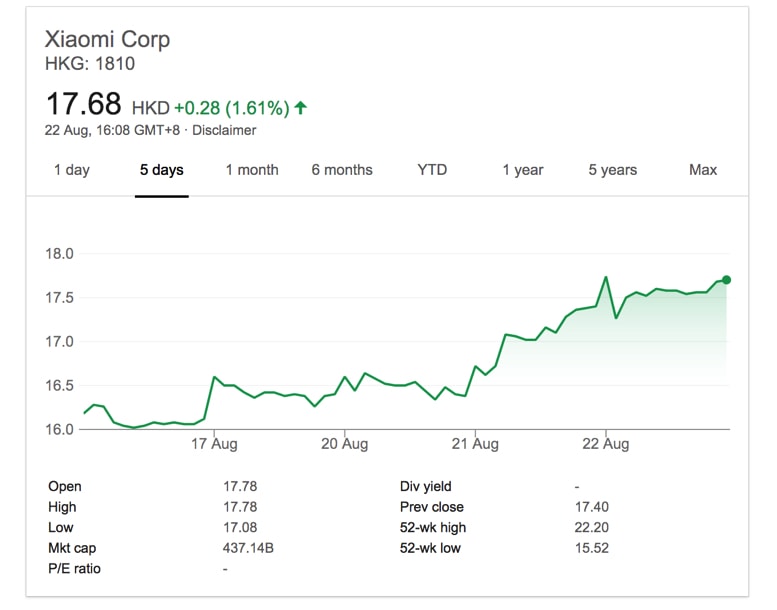This screenshot has height=610, width=777.
Task: Show the 5 years chart
Action: (x=612, y=170)
